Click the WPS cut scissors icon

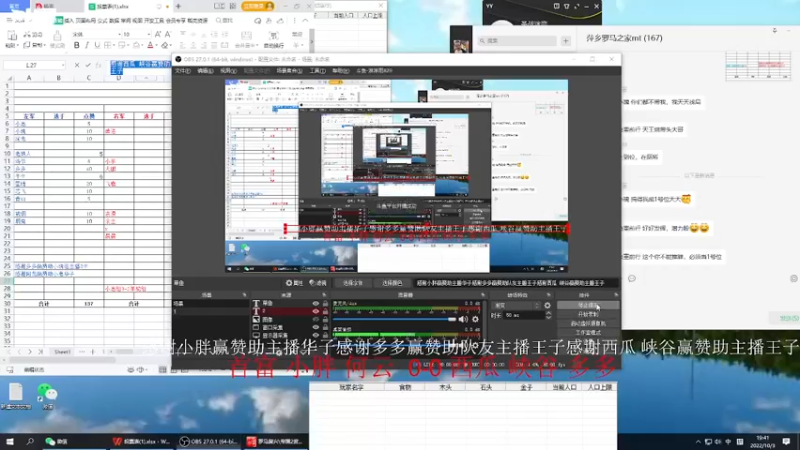point(29,34)
